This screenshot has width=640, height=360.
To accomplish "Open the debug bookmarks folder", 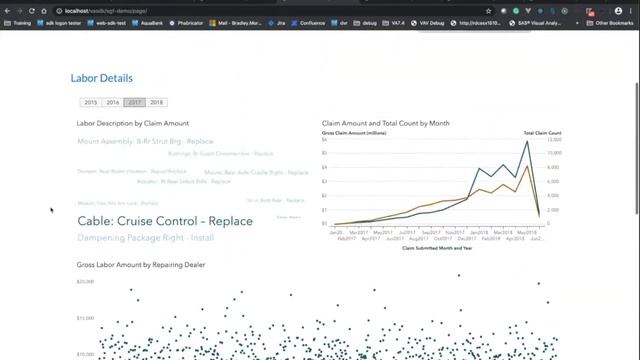I will click(365, 23).
